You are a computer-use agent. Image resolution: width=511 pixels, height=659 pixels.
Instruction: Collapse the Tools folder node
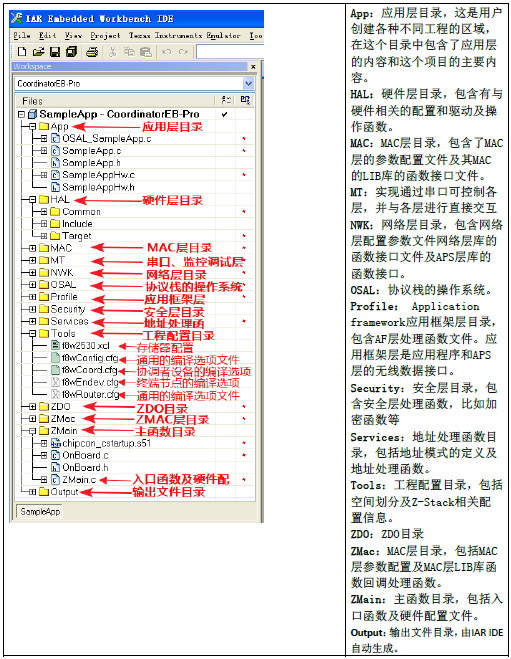click(x=33, y=333)
